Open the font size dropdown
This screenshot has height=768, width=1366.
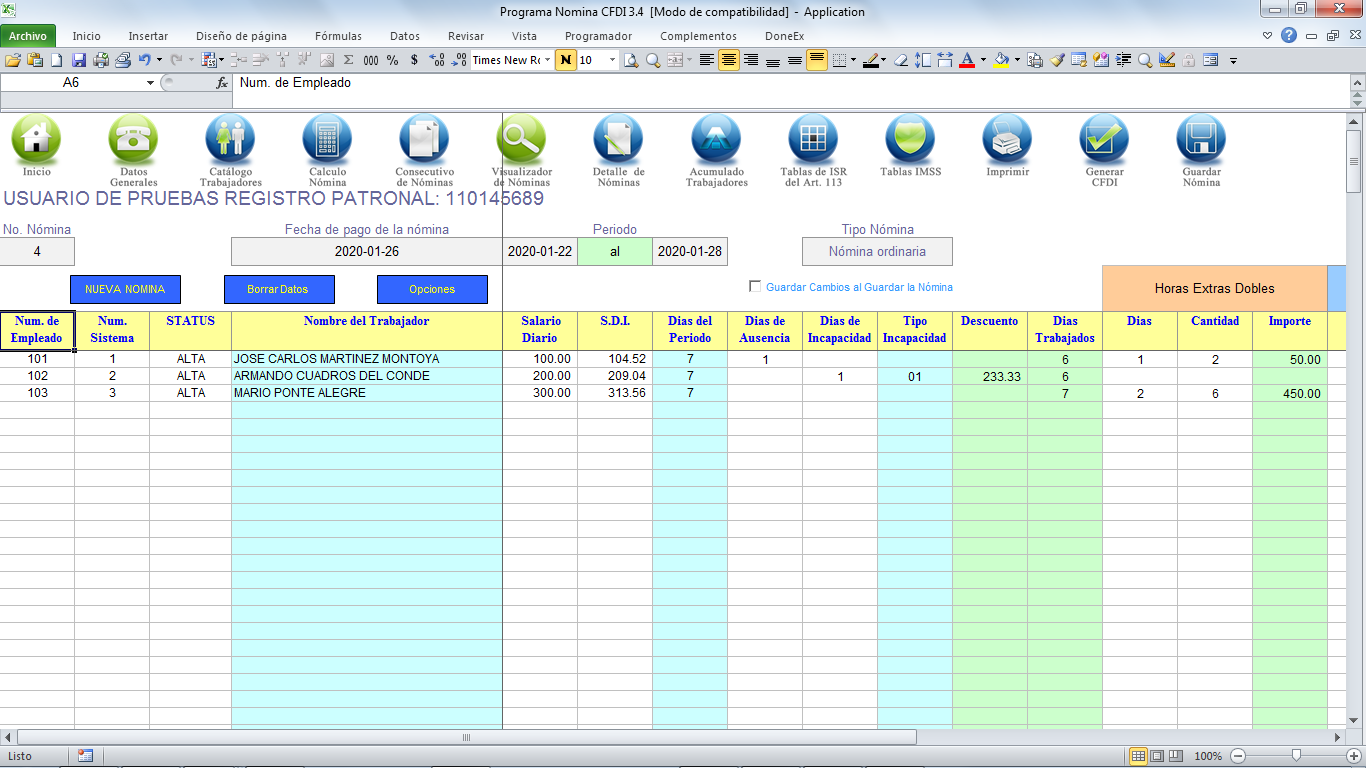(x=613, y=60)
